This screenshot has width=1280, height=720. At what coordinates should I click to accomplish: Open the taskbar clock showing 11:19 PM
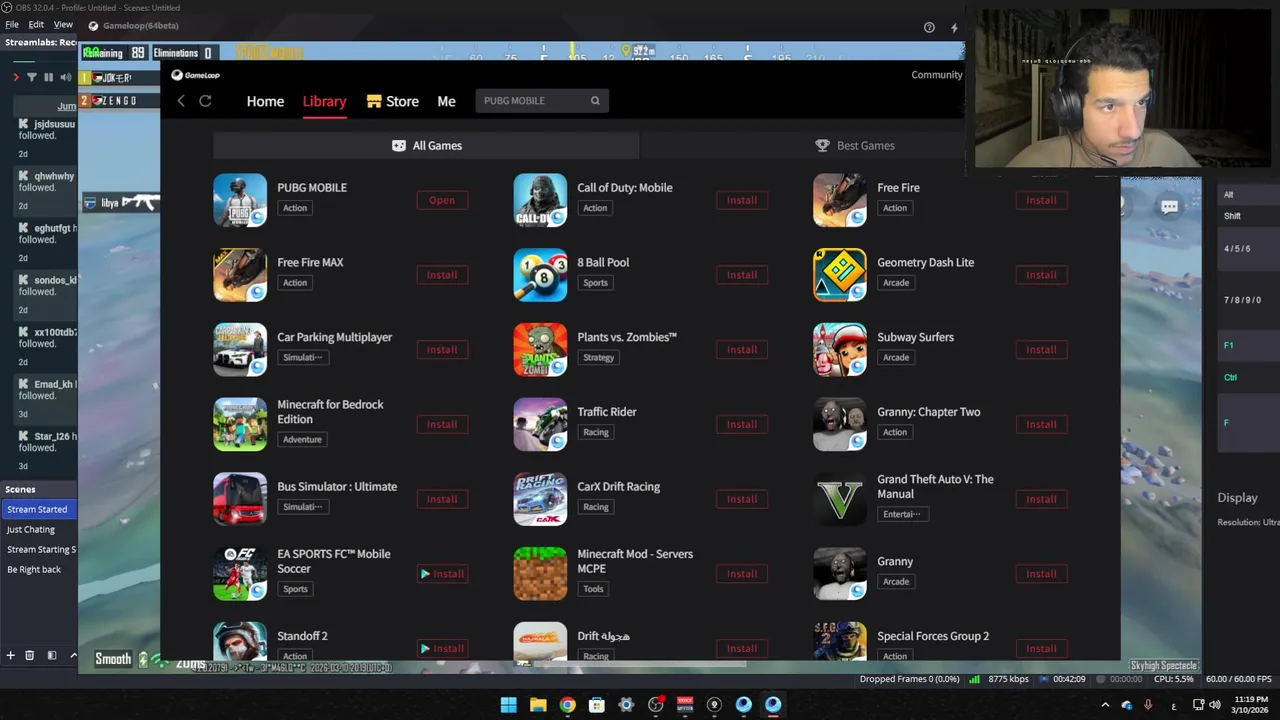1251,705
